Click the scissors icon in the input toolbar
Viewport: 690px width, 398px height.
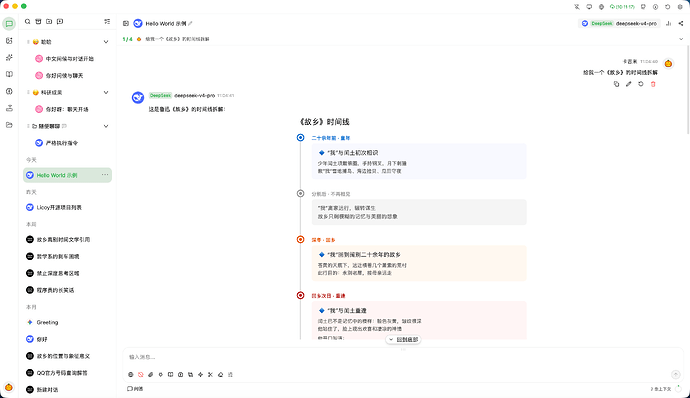210,375
